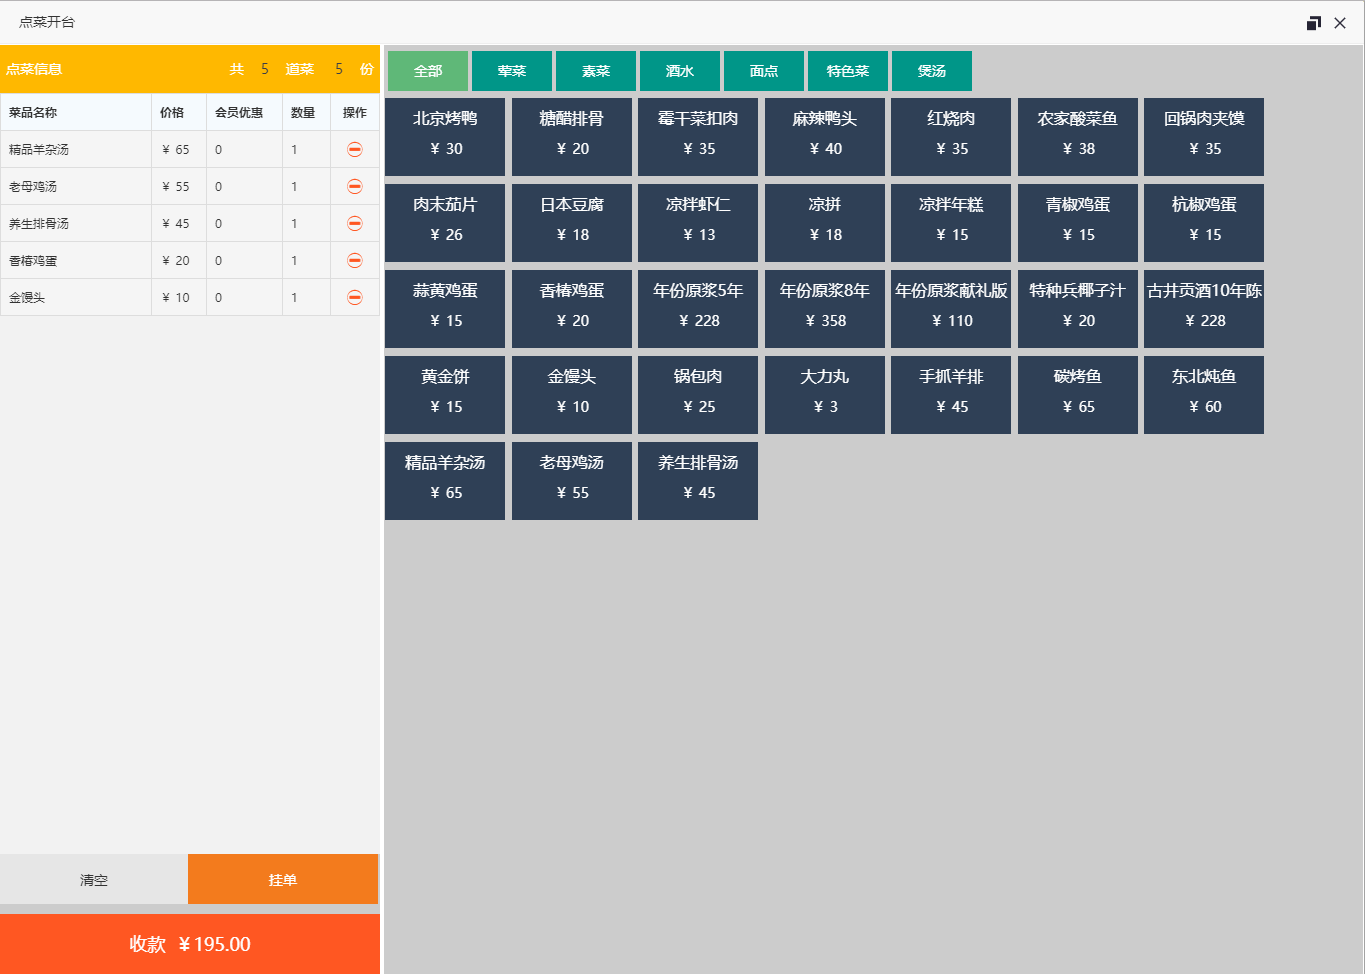Switch to the 荤菜 category tab
Viewport: 1365px width, 974px height.
coord(511,71)
